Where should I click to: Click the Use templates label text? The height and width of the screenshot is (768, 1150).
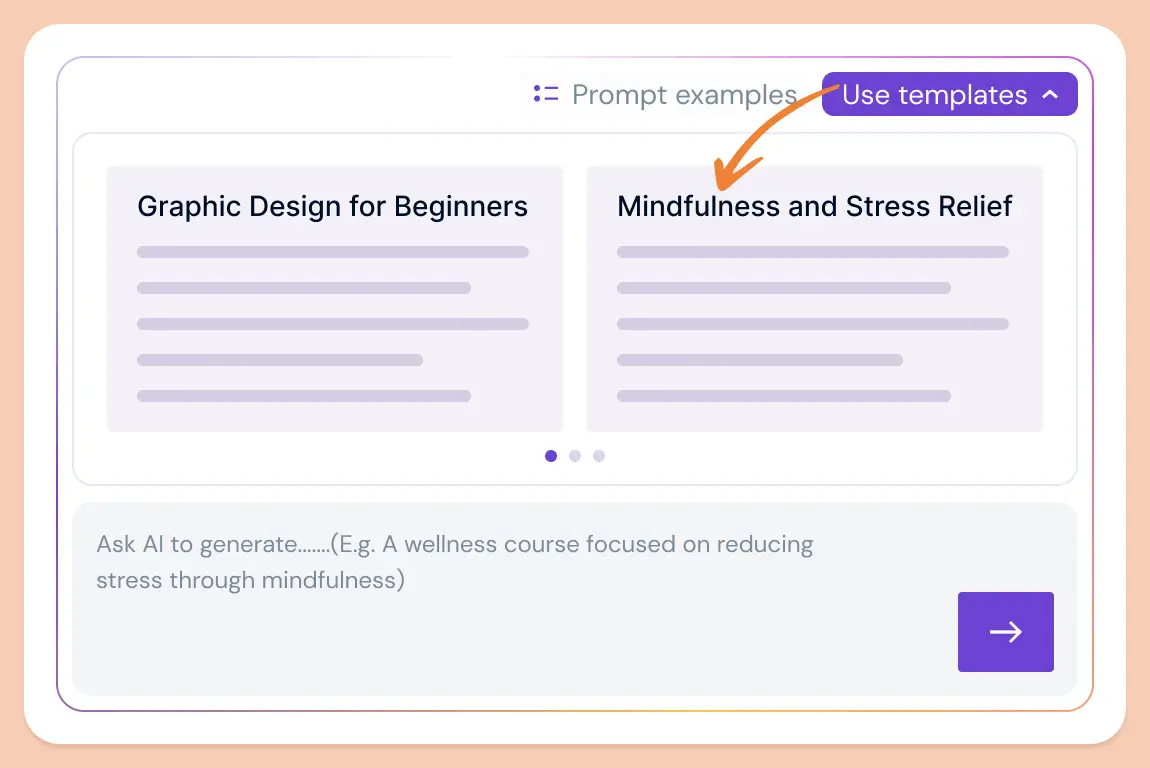tap(934, 95)
